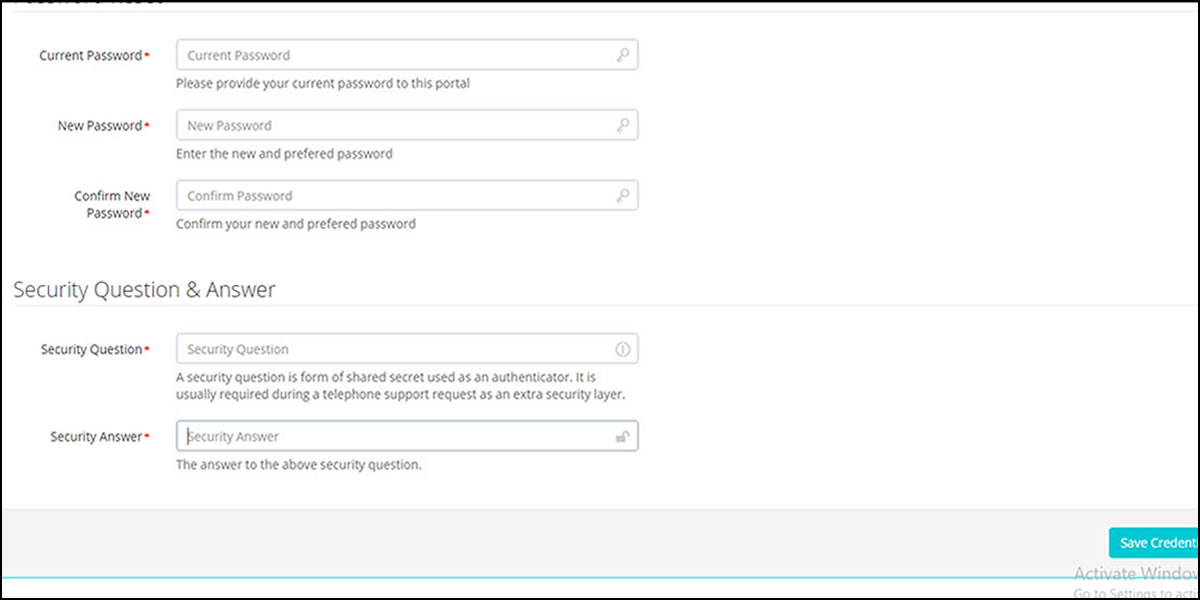Click the info icon in Security Question field
Screen dimensions: 1200x600
coord(622,350)
